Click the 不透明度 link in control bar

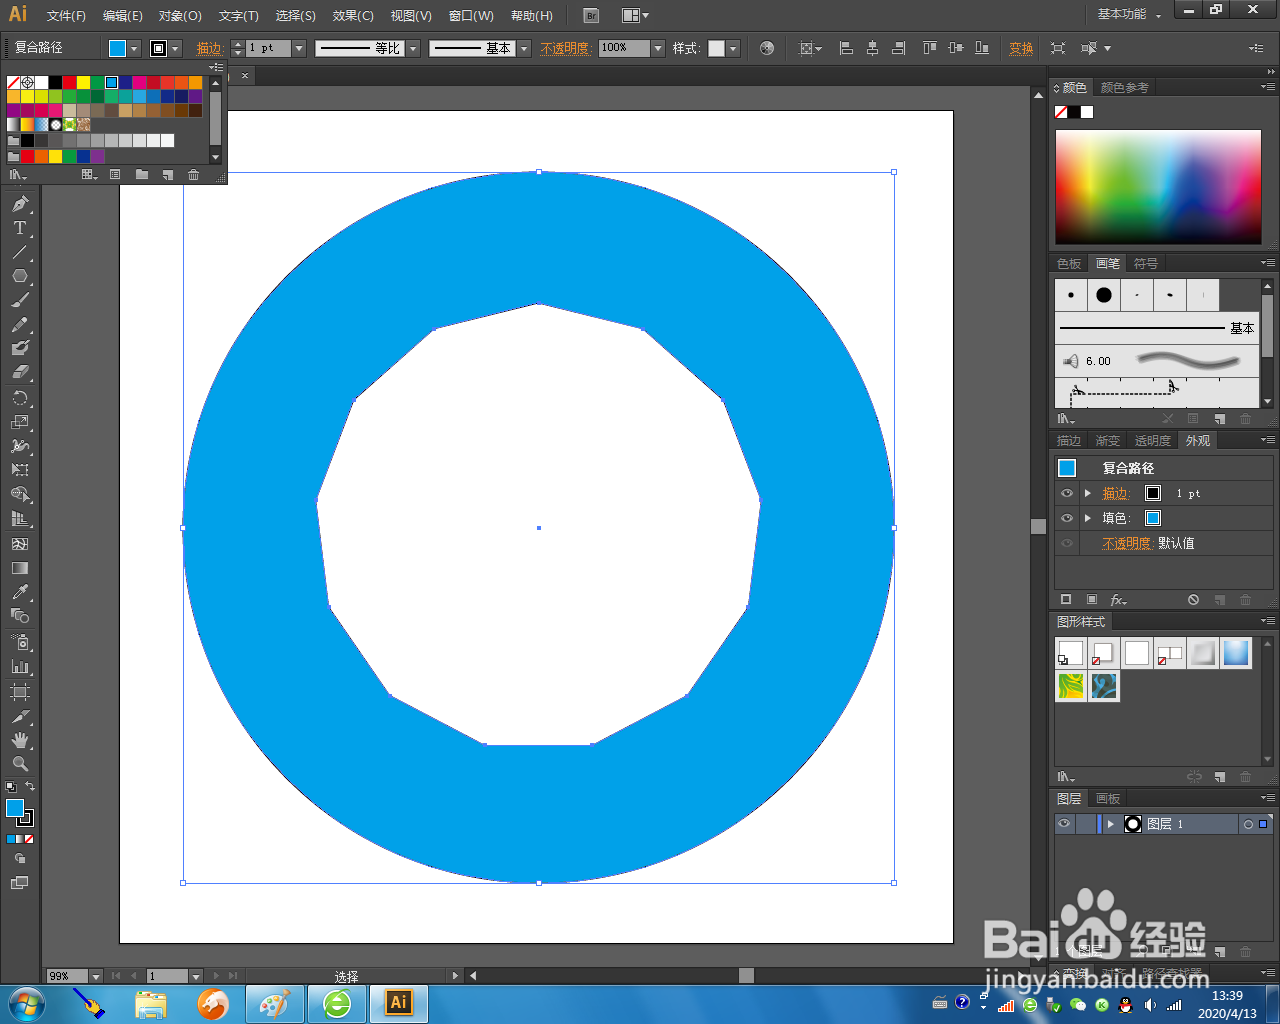coord(565,48)
